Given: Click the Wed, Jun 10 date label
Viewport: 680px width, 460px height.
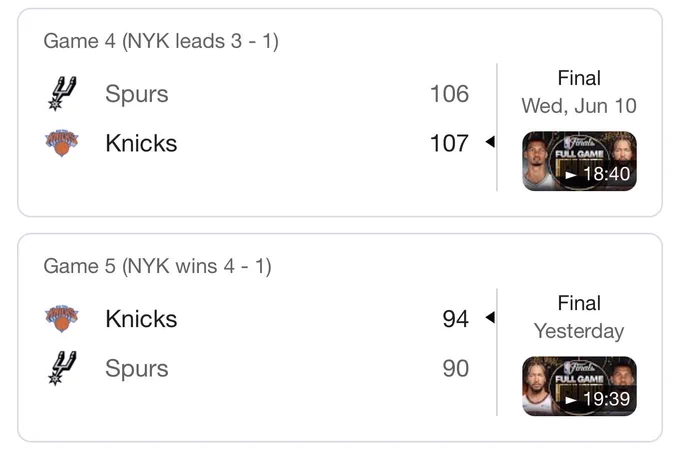Looking at the screenshot, I should (579, 106).
